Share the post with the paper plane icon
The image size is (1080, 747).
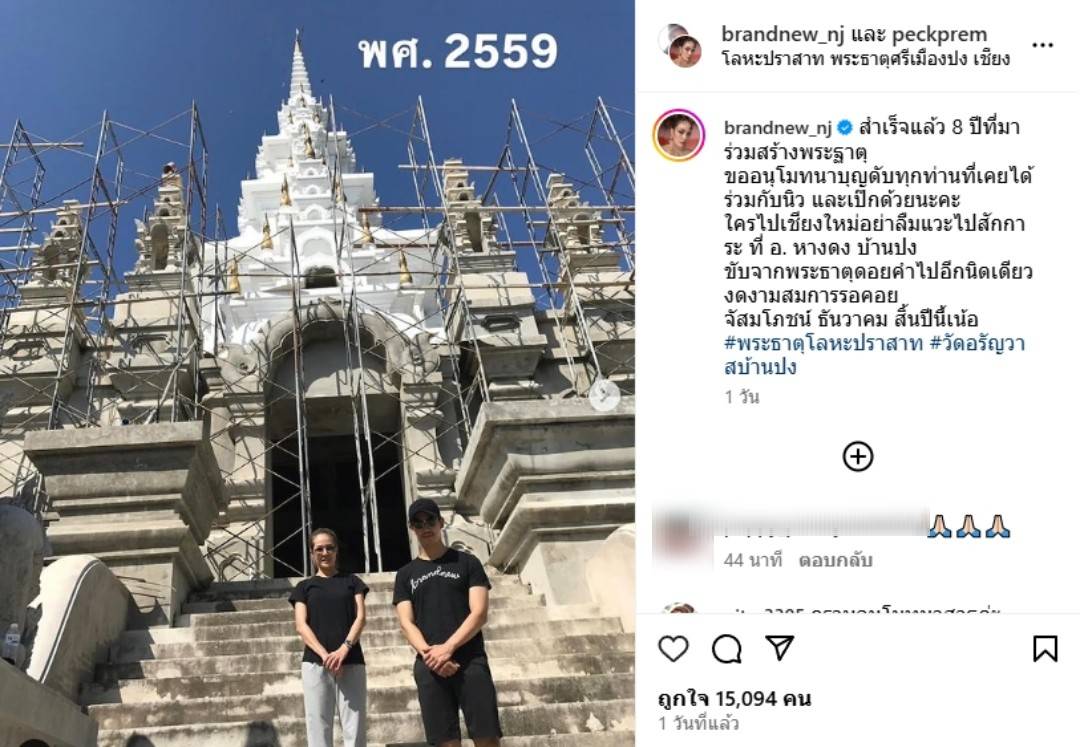click(x=780, y=648)
